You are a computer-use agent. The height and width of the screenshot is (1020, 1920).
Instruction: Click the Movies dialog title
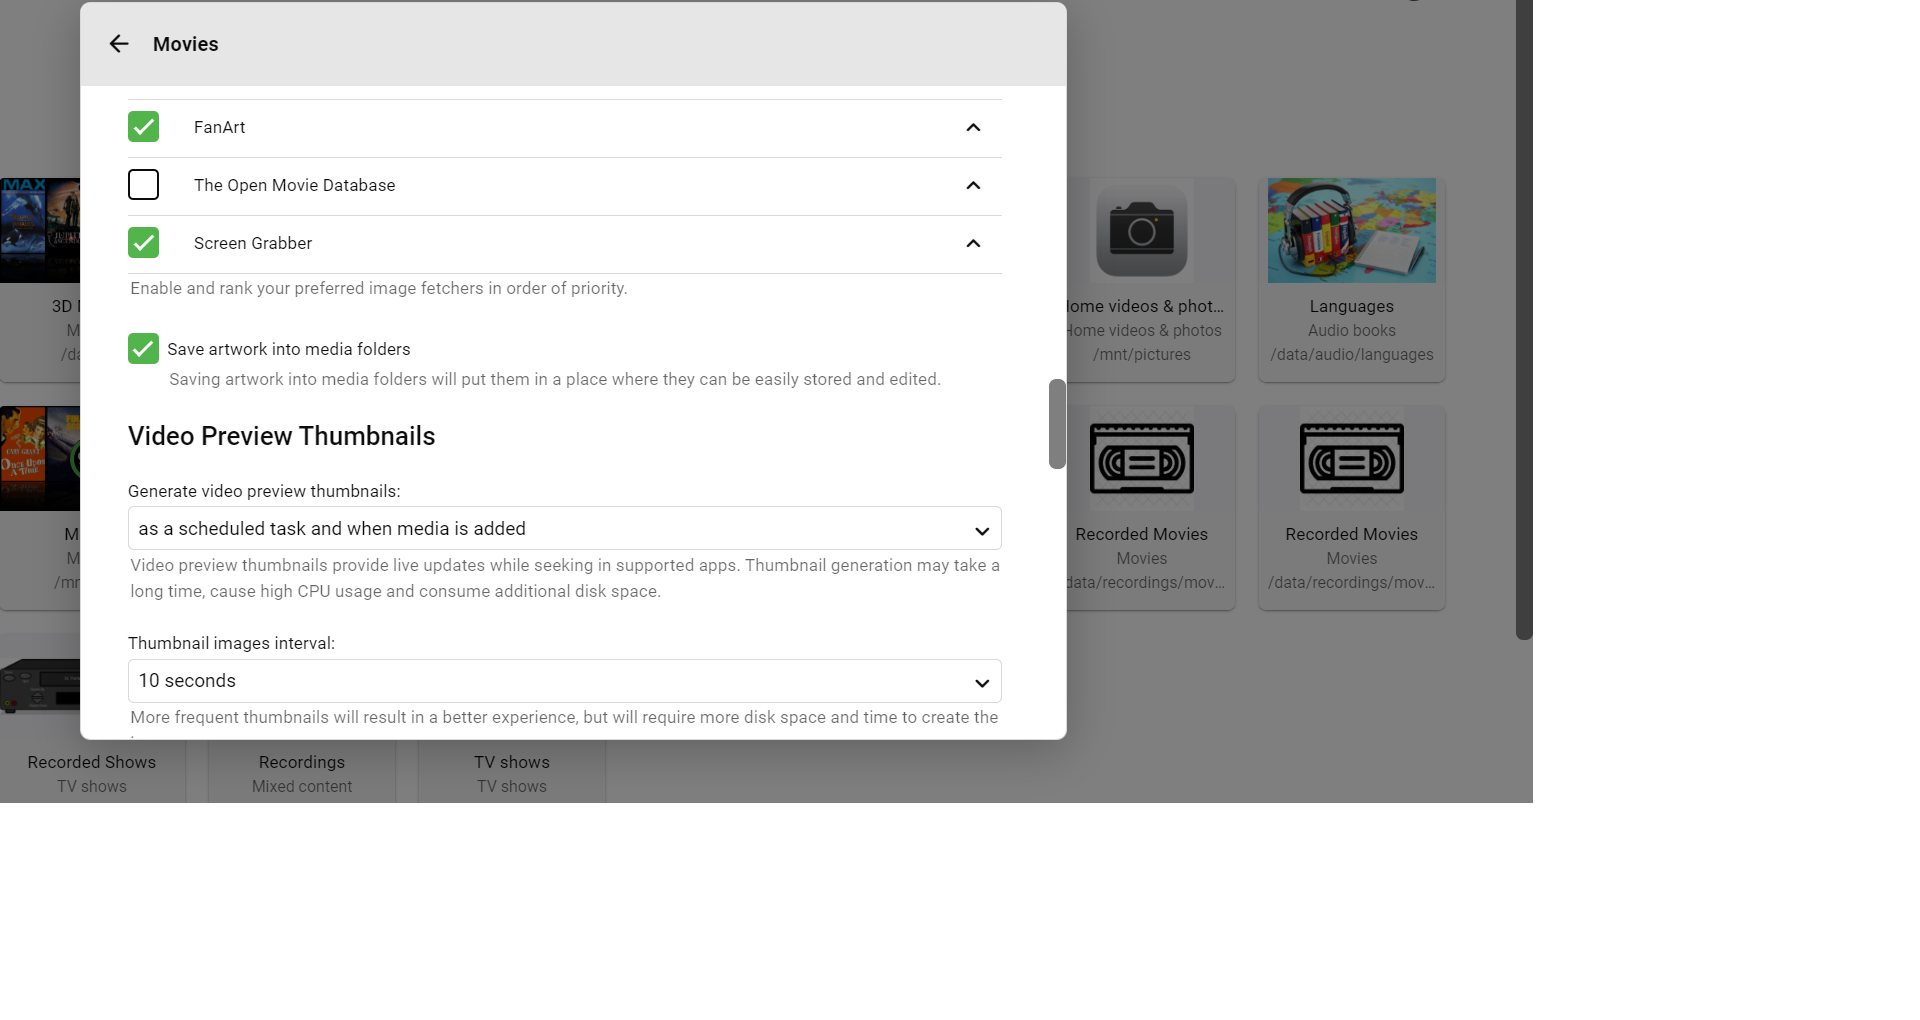186,44
